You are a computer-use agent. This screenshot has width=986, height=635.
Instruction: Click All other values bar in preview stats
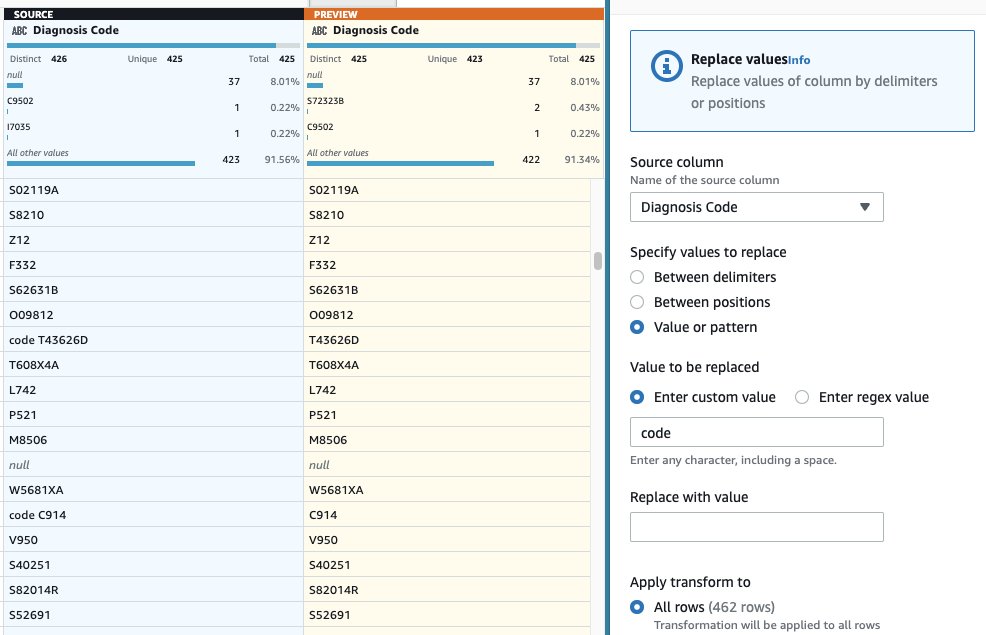(400, 163)
